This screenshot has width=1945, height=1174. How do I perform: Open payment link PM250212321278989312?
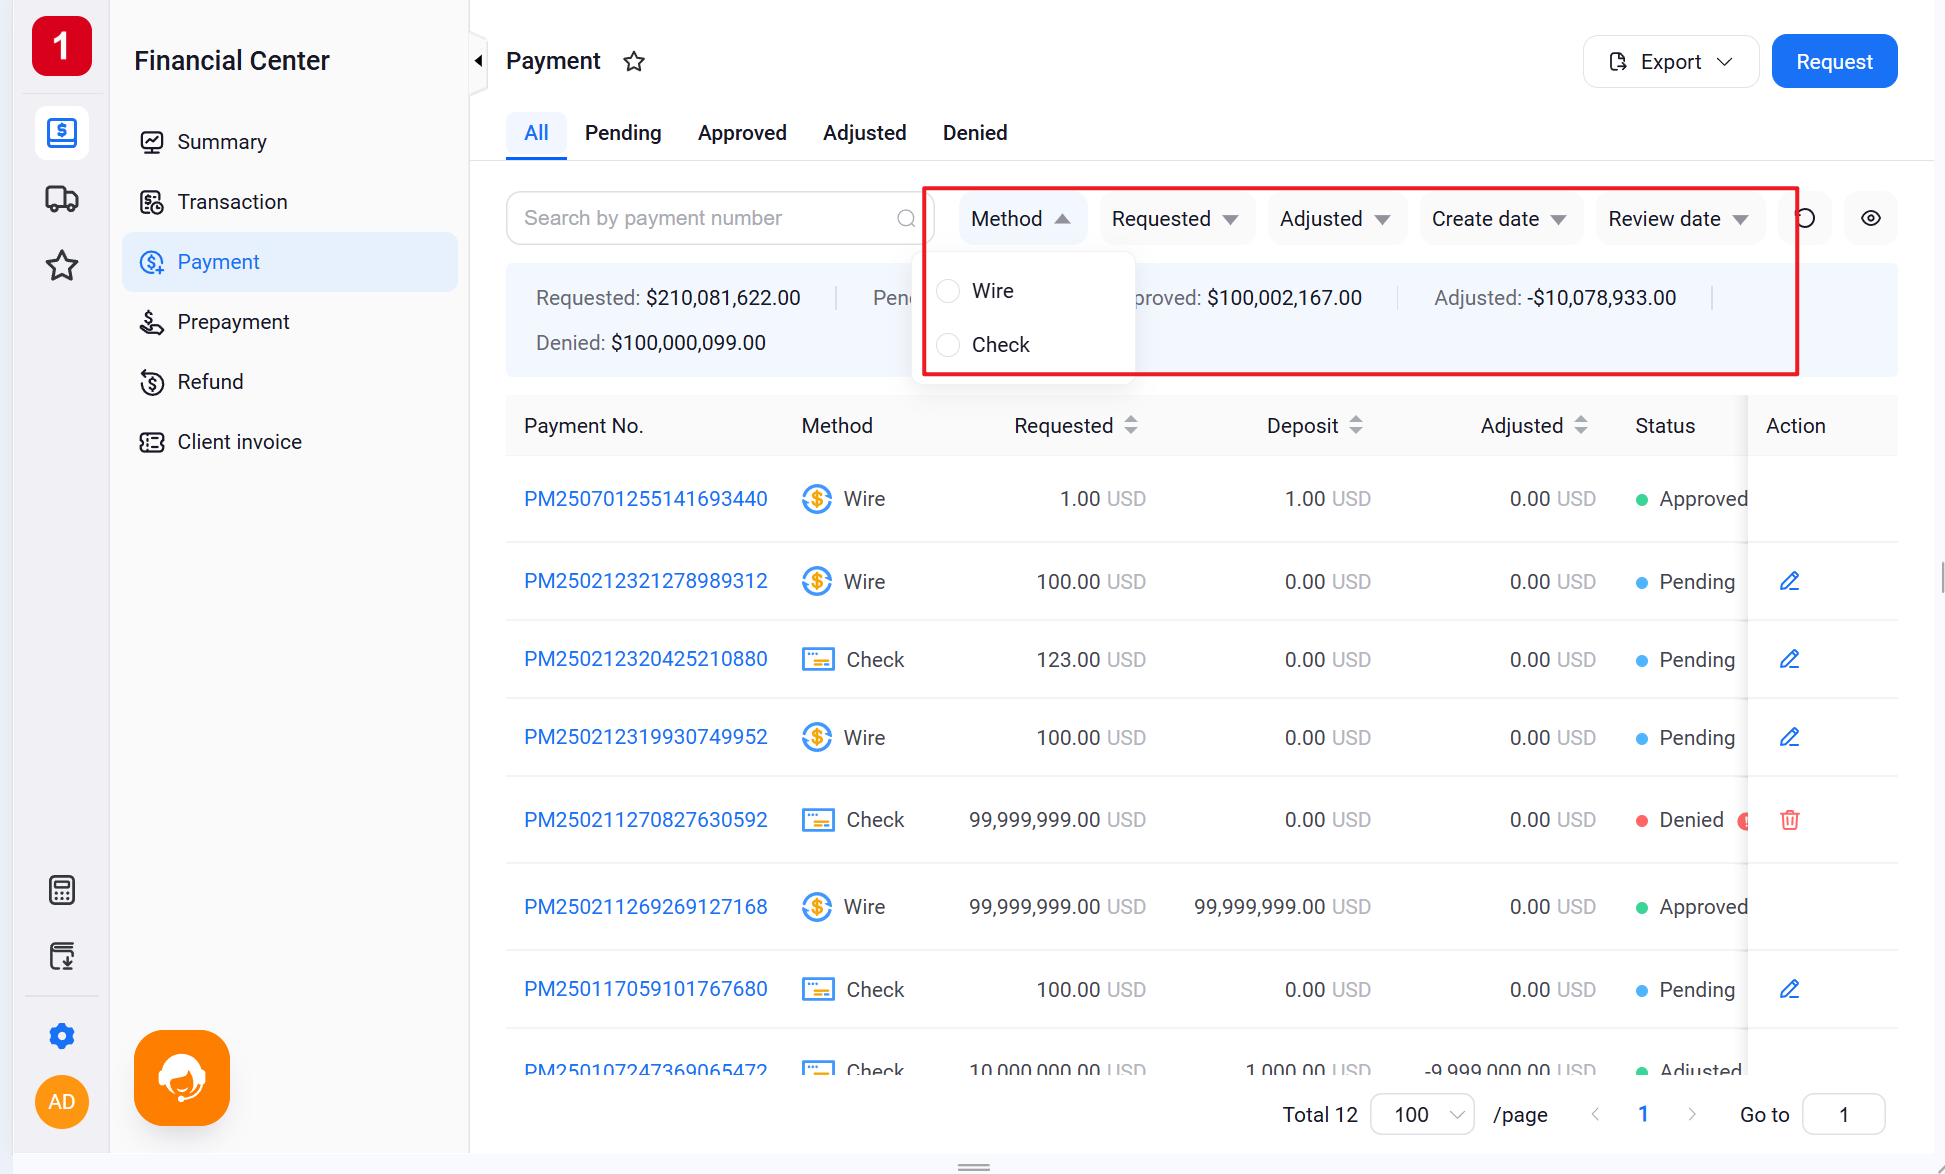[x=646, y=581]
